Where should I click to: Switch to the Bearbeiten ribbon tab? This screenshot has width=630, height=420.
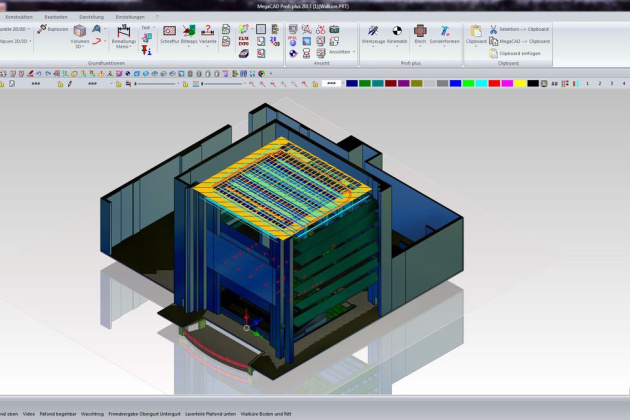click(x=56, y=17)
